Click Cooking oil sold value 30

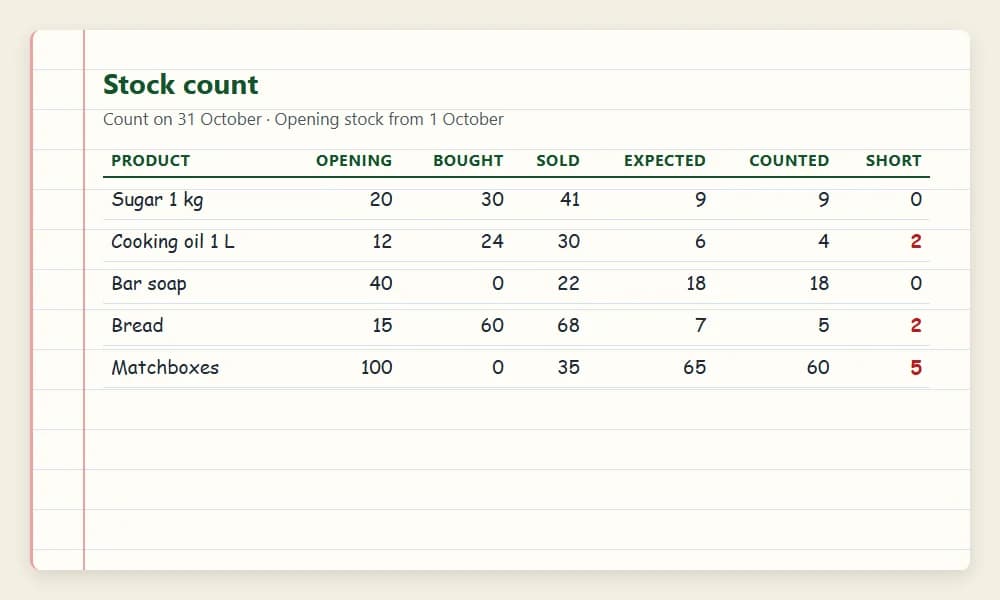click(x=569, y=242)
